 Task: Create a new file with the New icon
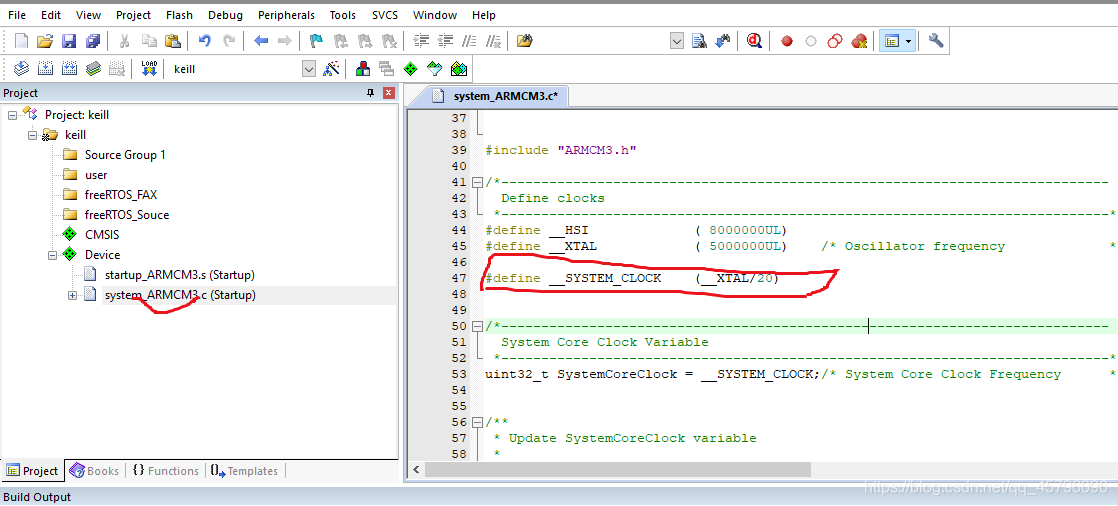click(21, 41)
